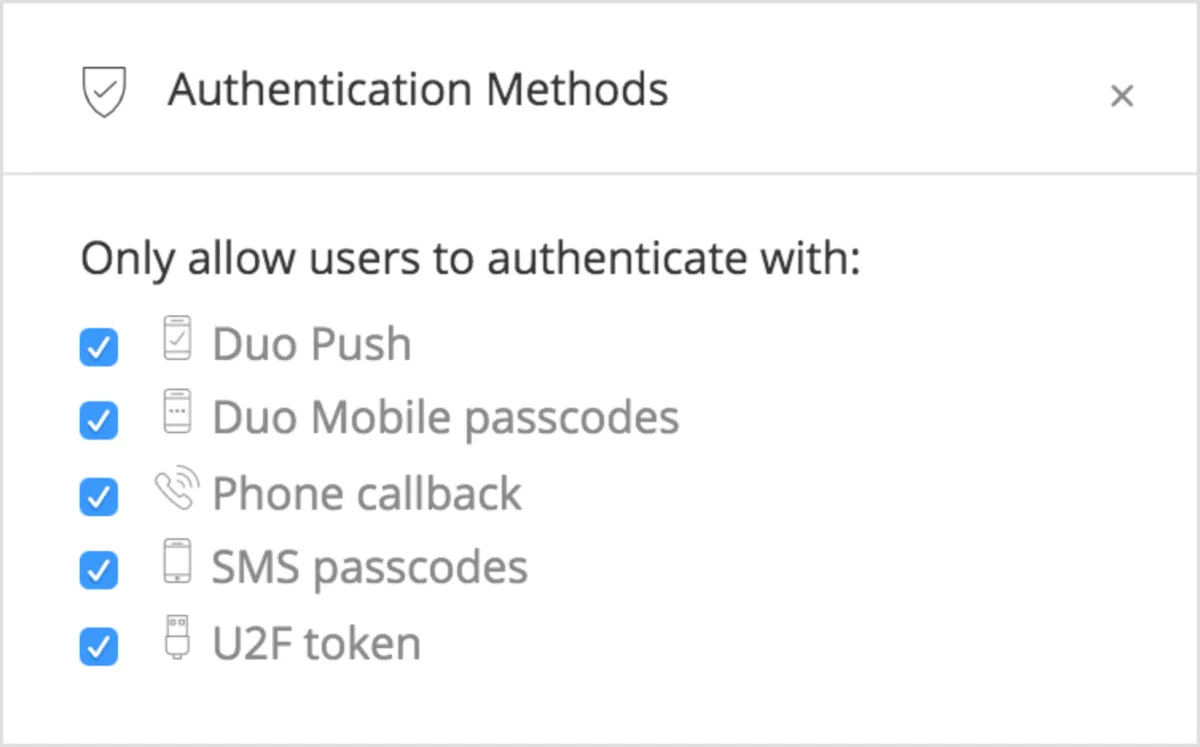Click the "Authentication Methods" title text
The height and width of the screenshot is (747, 1200).
(418, 90)
